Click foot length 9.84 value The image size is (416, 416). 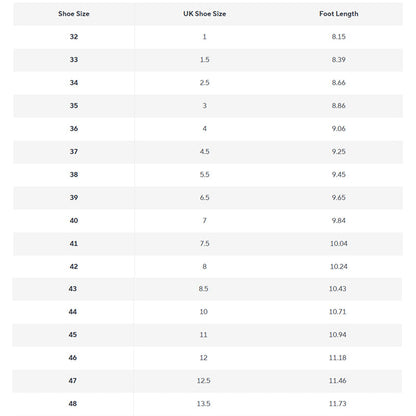coord(339,221)
